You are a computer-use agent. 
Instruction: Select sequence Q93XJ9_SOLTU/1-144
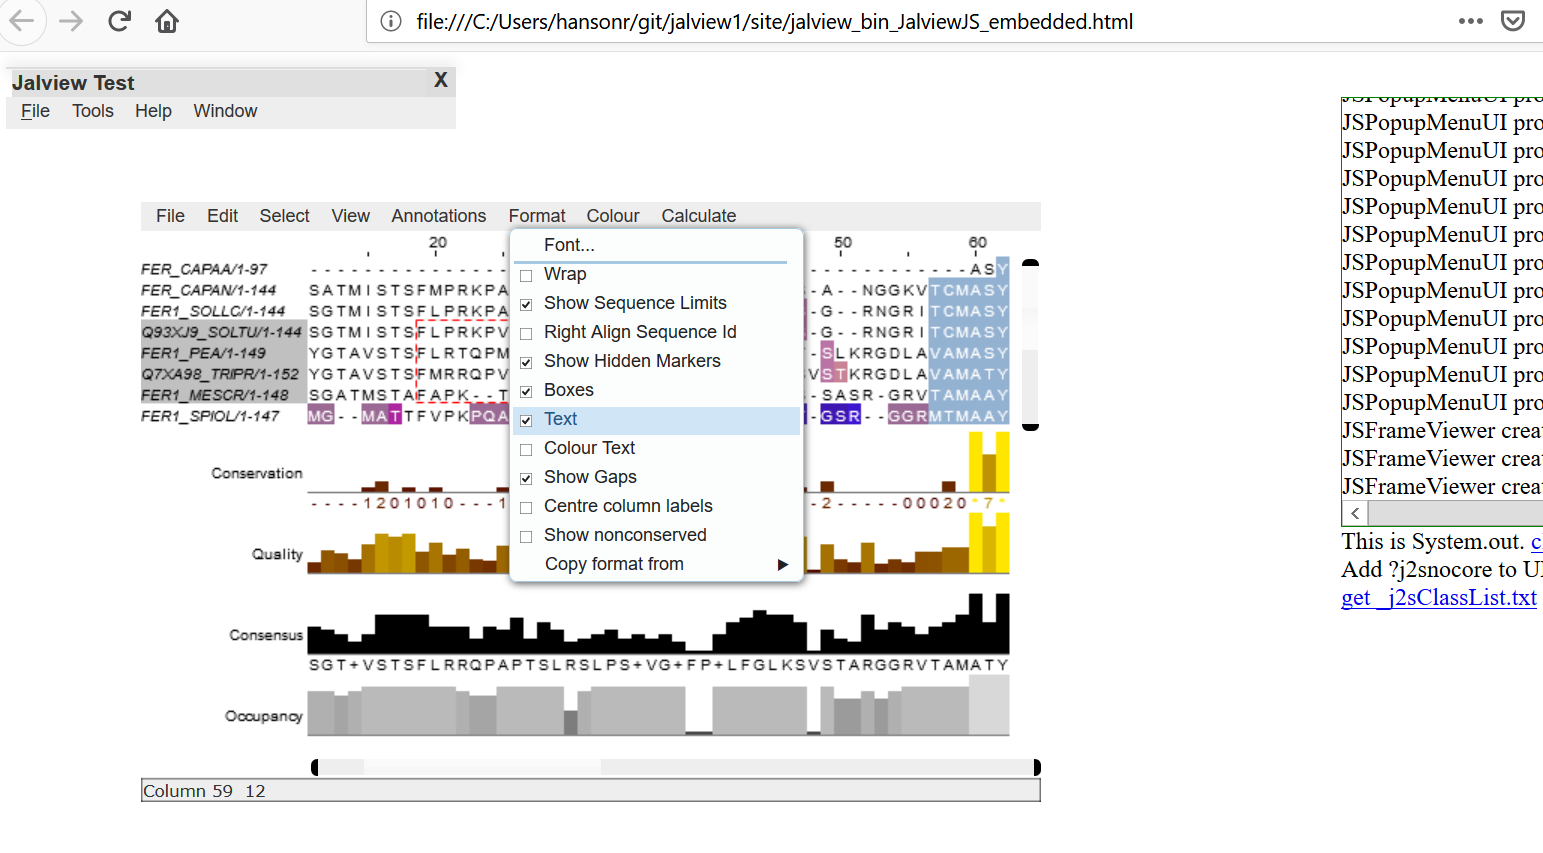click(x=221, y=332)
